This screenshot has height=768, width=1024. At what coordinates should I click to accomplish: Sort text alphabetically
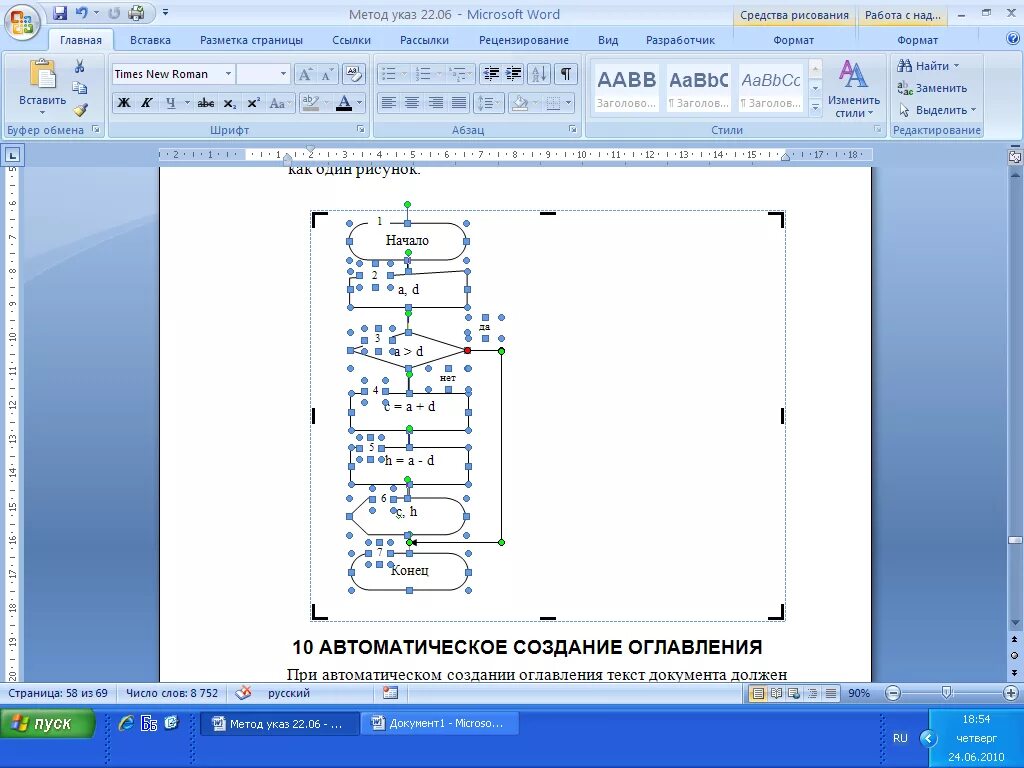click(539, 74)
